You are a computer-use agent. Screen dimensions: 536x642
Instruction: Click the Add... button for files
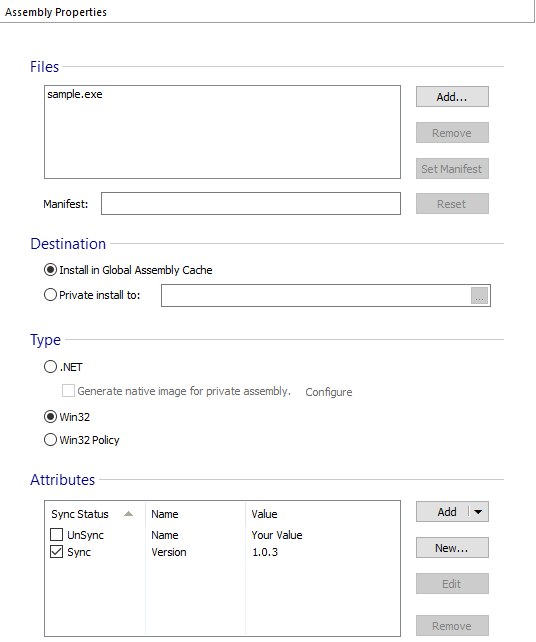tap(452, 97)
